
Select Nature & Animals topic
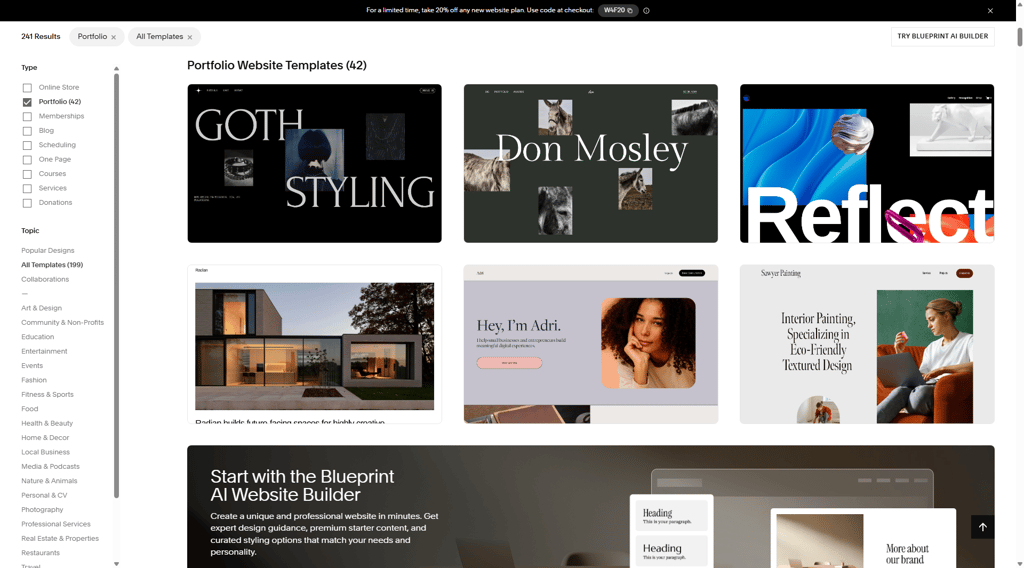pyautogui.click(x=49, y=481)
